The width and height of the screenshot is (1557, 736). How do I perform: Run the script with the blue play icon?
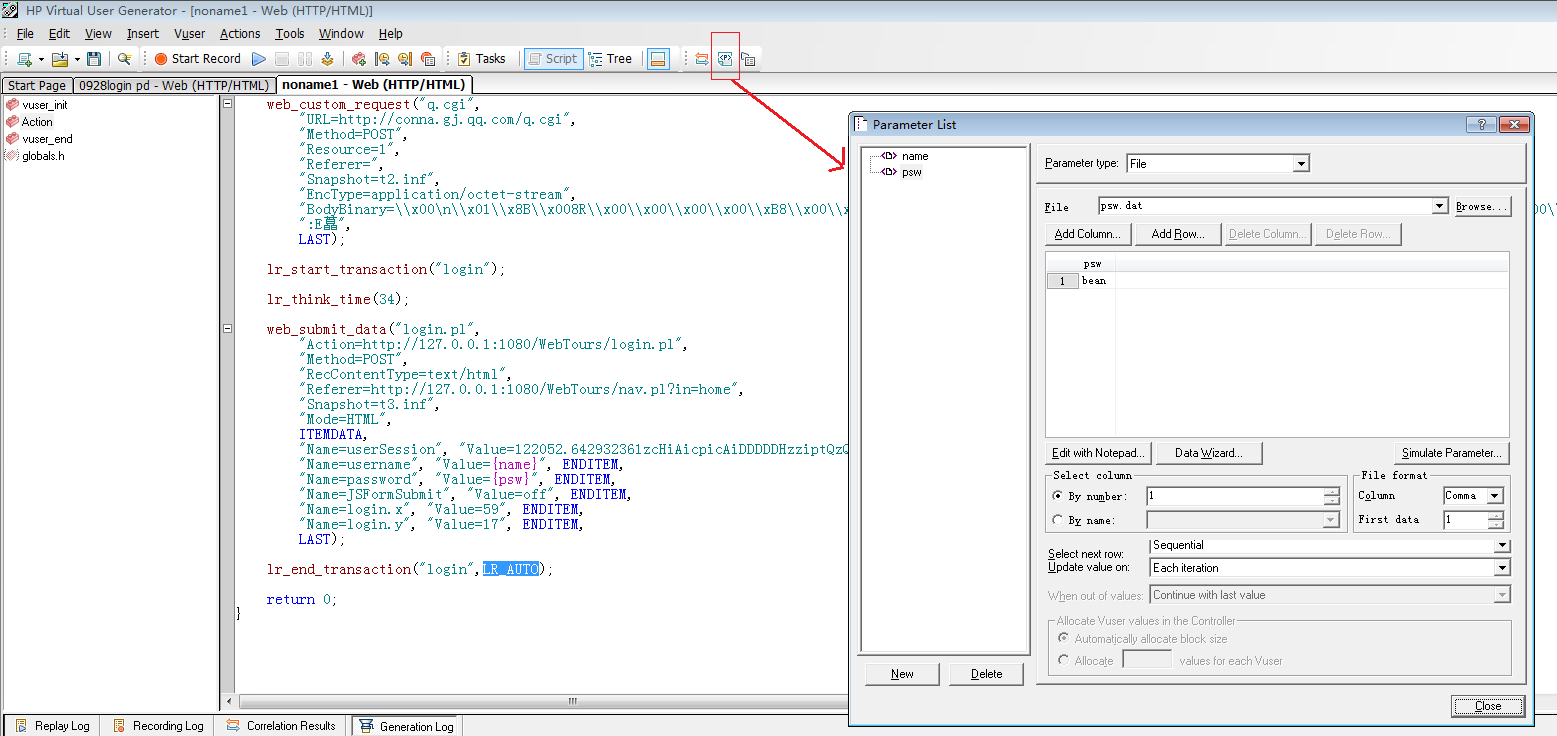tap(259, 59)
